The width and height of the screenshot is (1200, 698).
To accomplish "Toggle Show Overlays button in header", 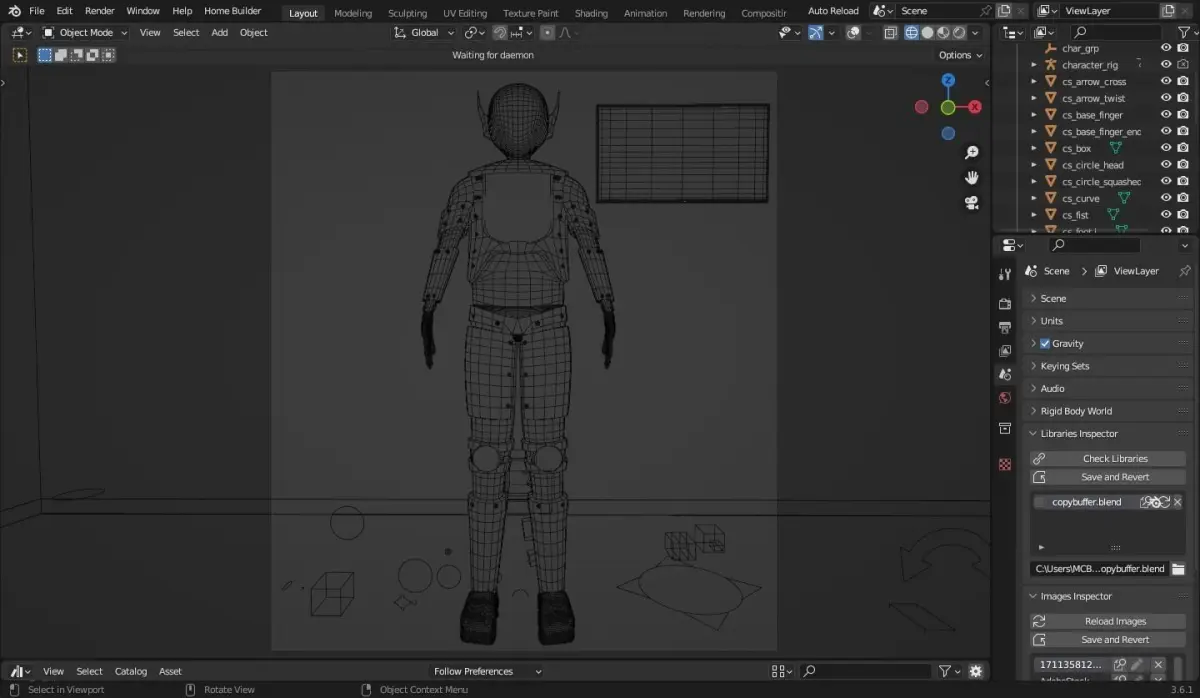I will (x=853, y=32).
